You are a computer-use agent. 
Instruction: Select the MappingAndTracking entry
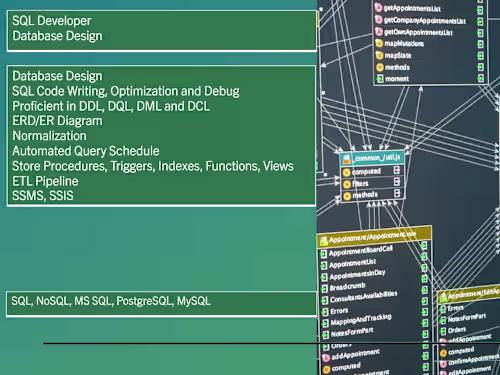pyautogui.click(x=361, y=320)
